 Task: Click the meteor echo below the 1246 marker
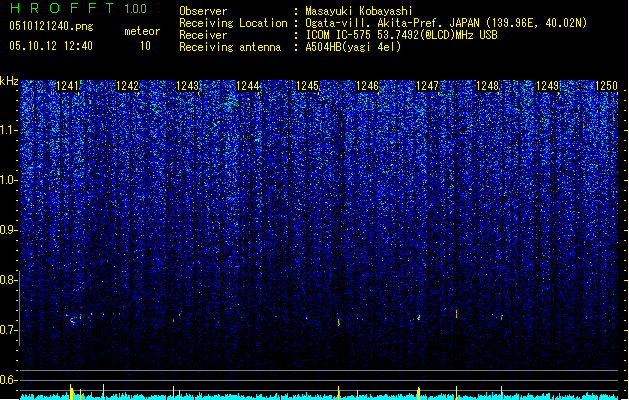coord(339,322)
